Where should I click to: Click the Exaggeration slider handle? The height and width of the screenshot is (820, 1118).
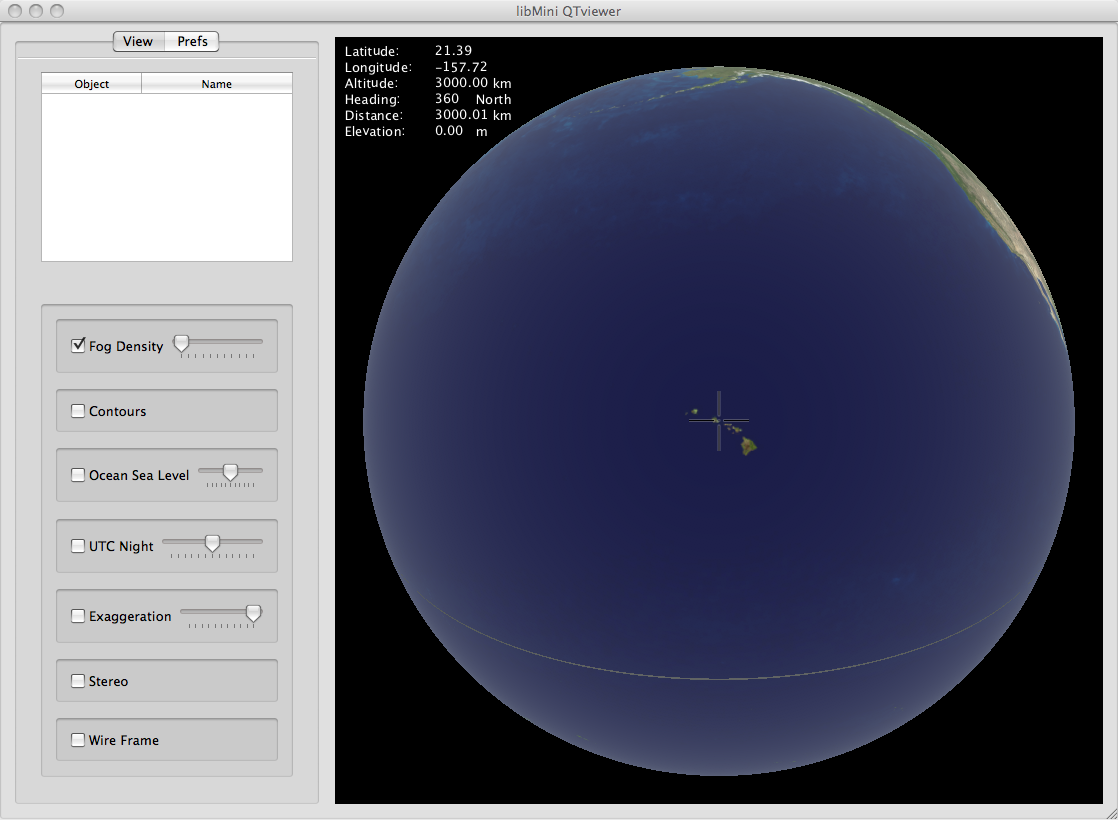253,613
